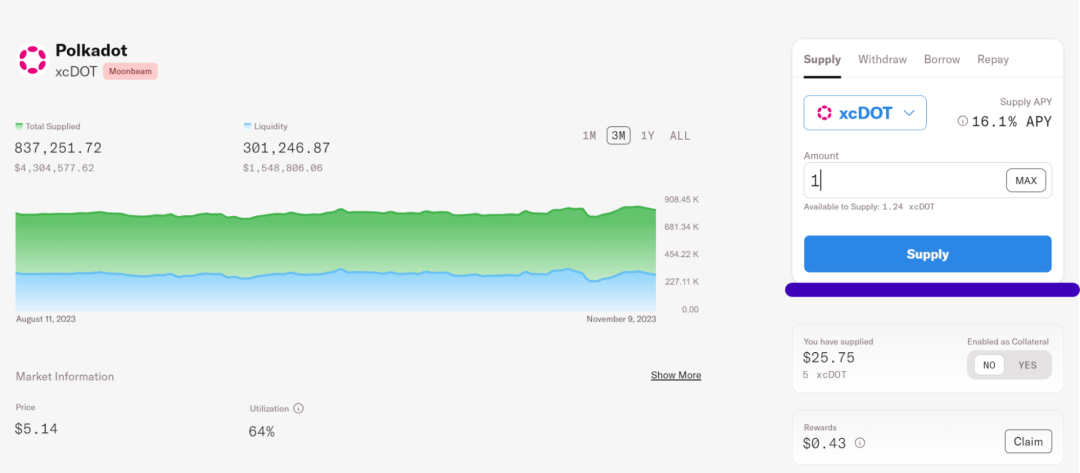This screenshot has height=473, width=1080.
Task: Switch to the Repay tab
Action: [x=993, y=59]
